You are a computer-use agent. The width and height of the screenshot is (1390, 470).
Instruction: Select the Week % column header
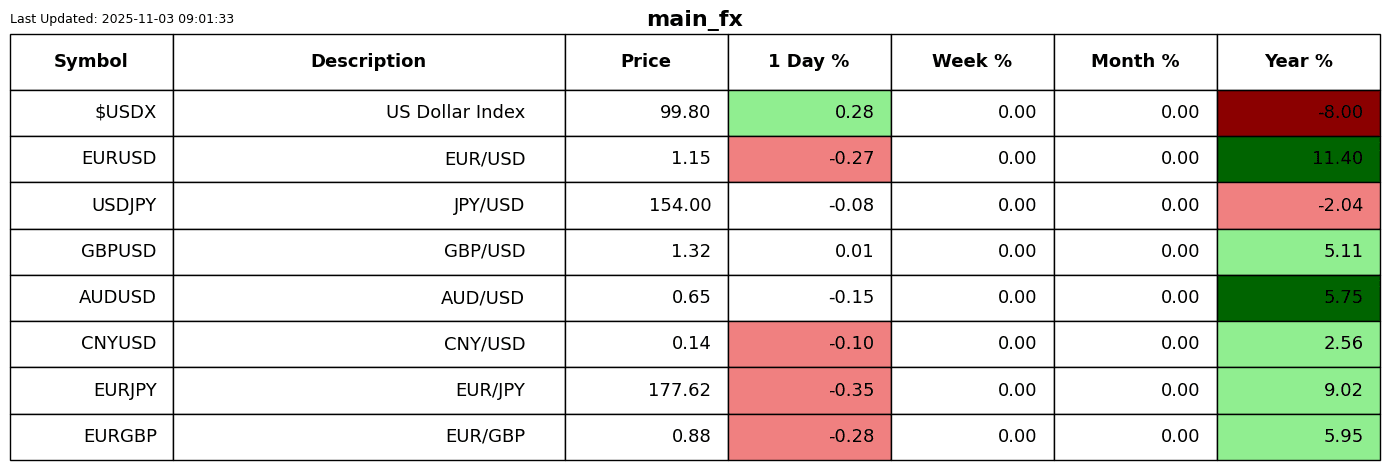coord(972,62)
